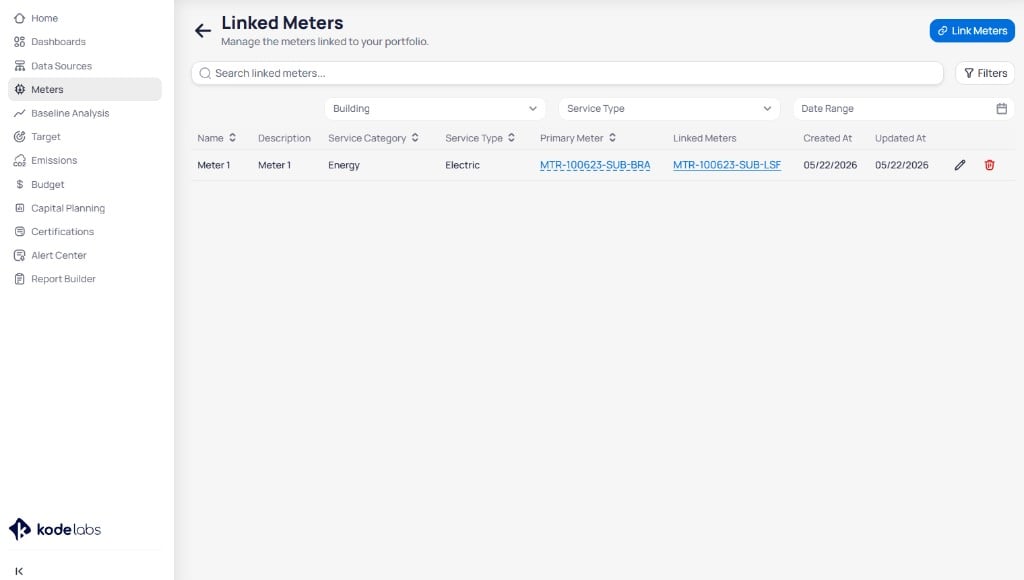Click the Home icon in sidebar
Viewport: 1024px width, 580px height.
click(20, 18)
